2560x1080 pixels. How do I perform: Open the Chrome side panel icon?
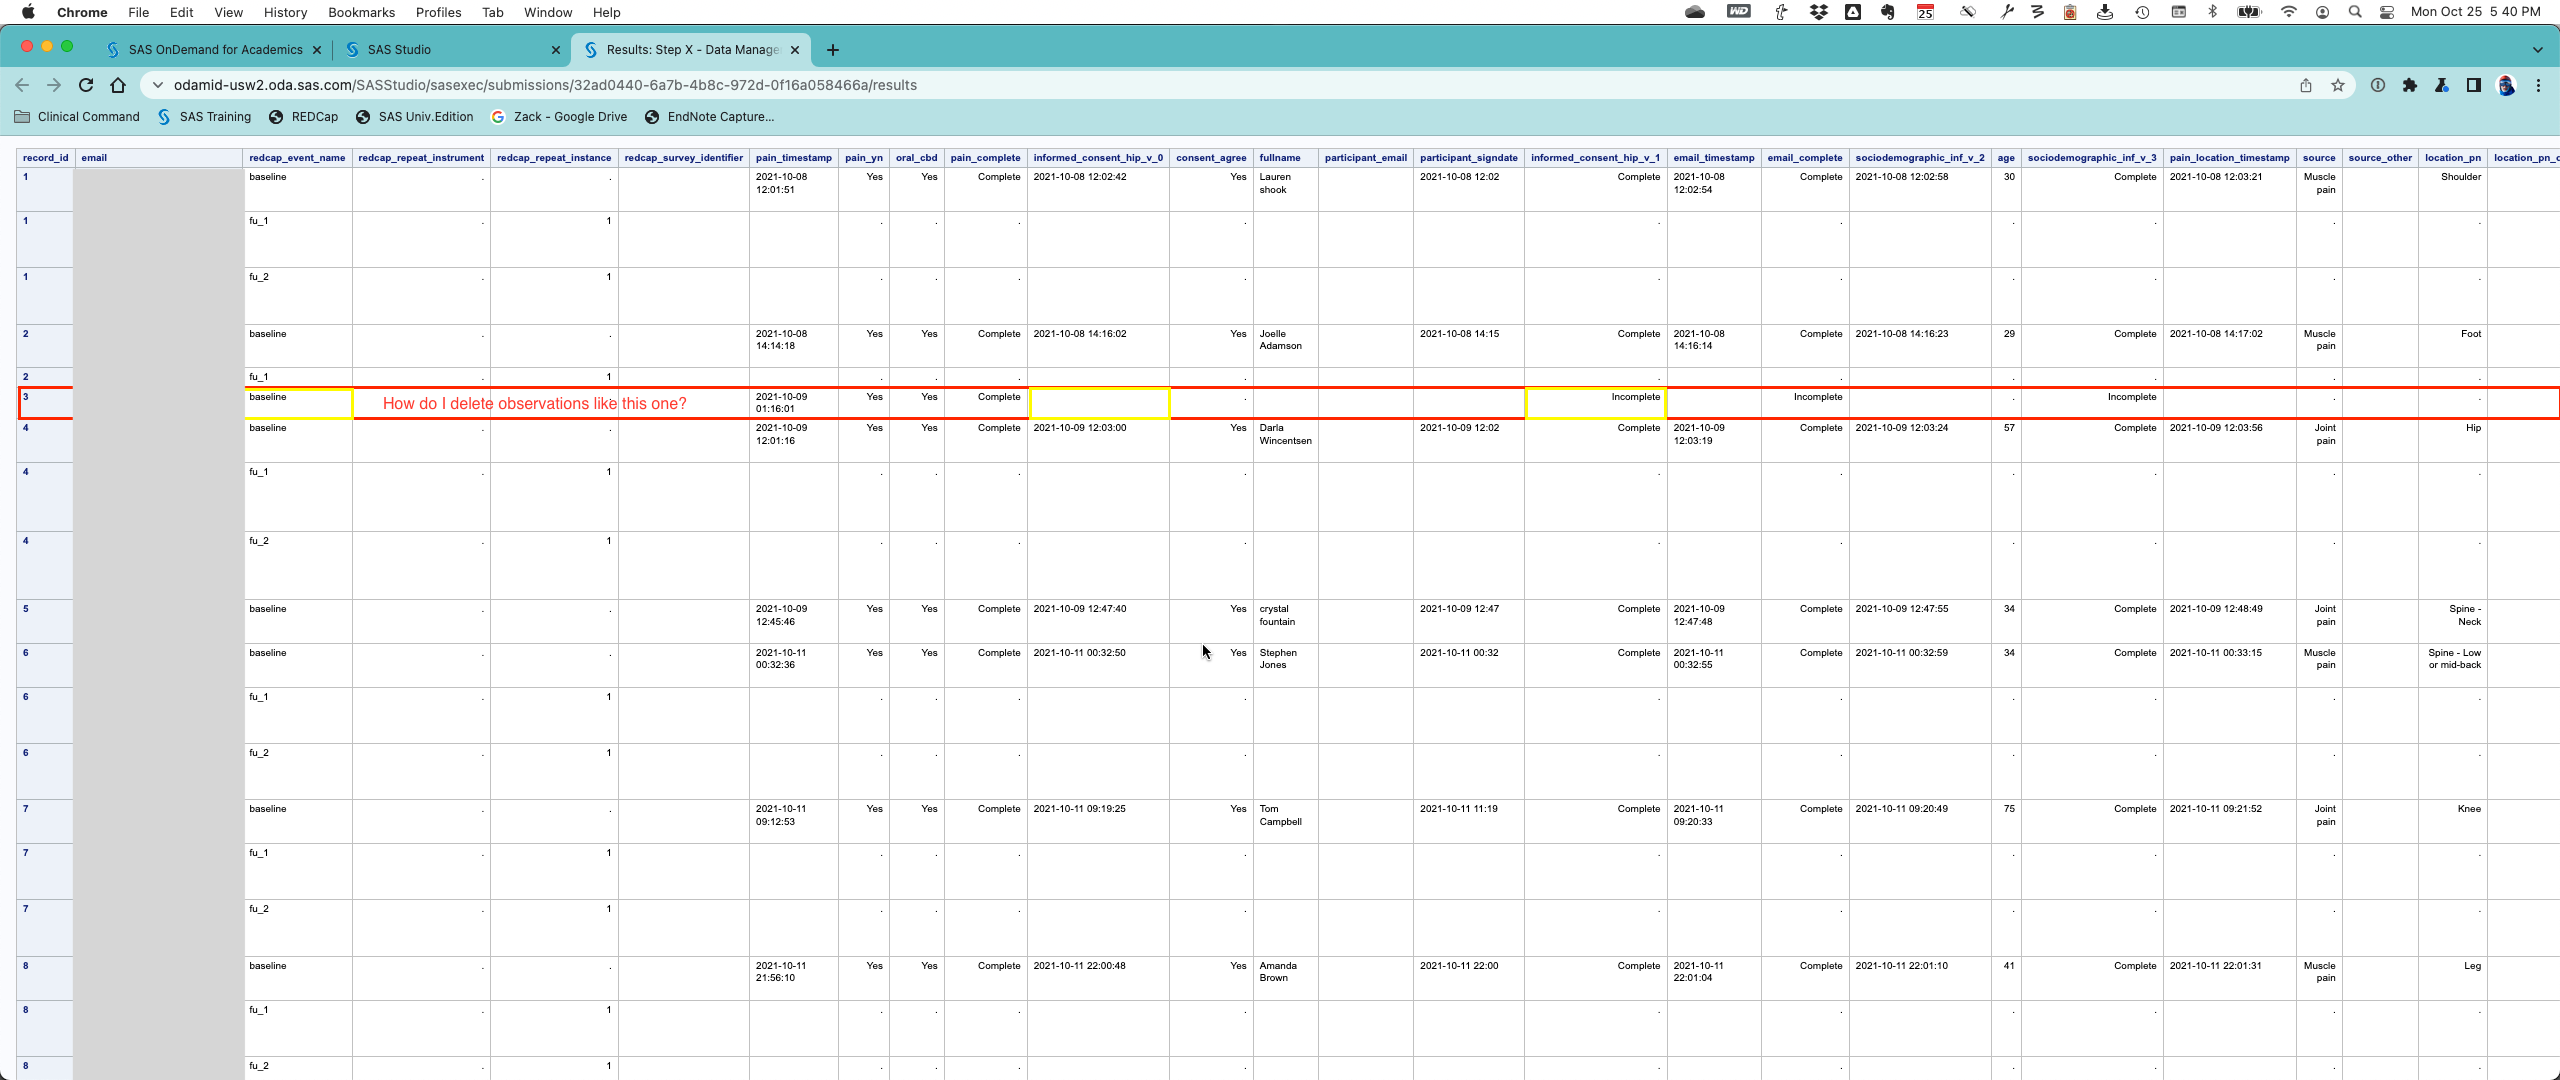(2473, 85)
